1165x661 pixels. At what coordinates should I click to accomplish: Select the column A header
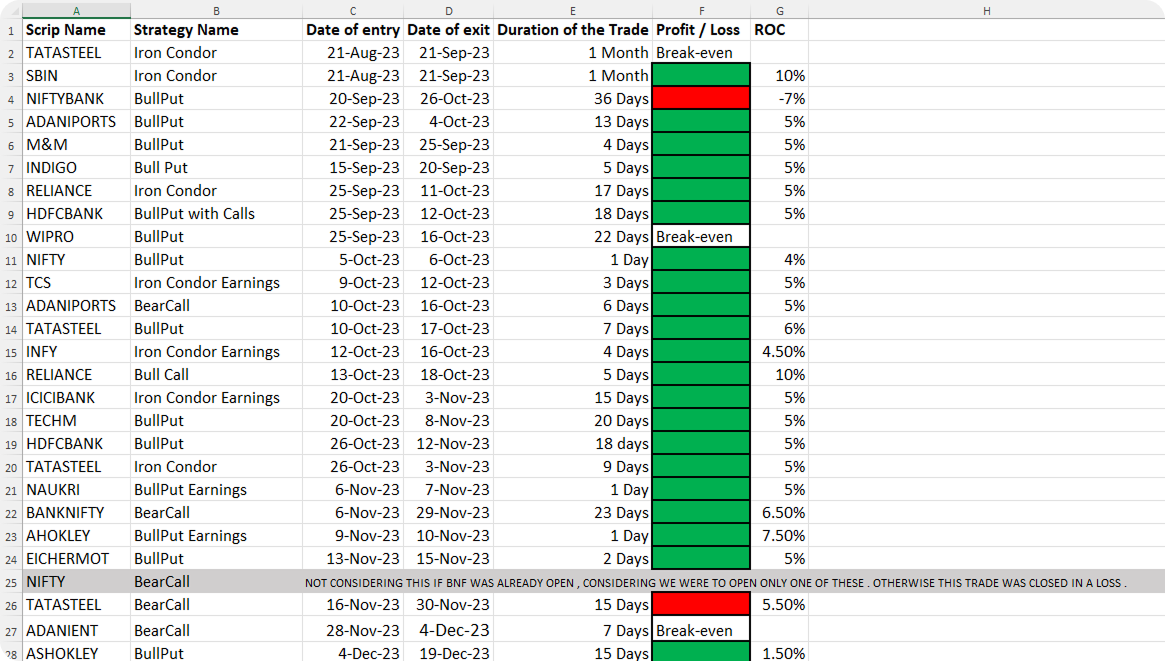(x=76, y=10)
